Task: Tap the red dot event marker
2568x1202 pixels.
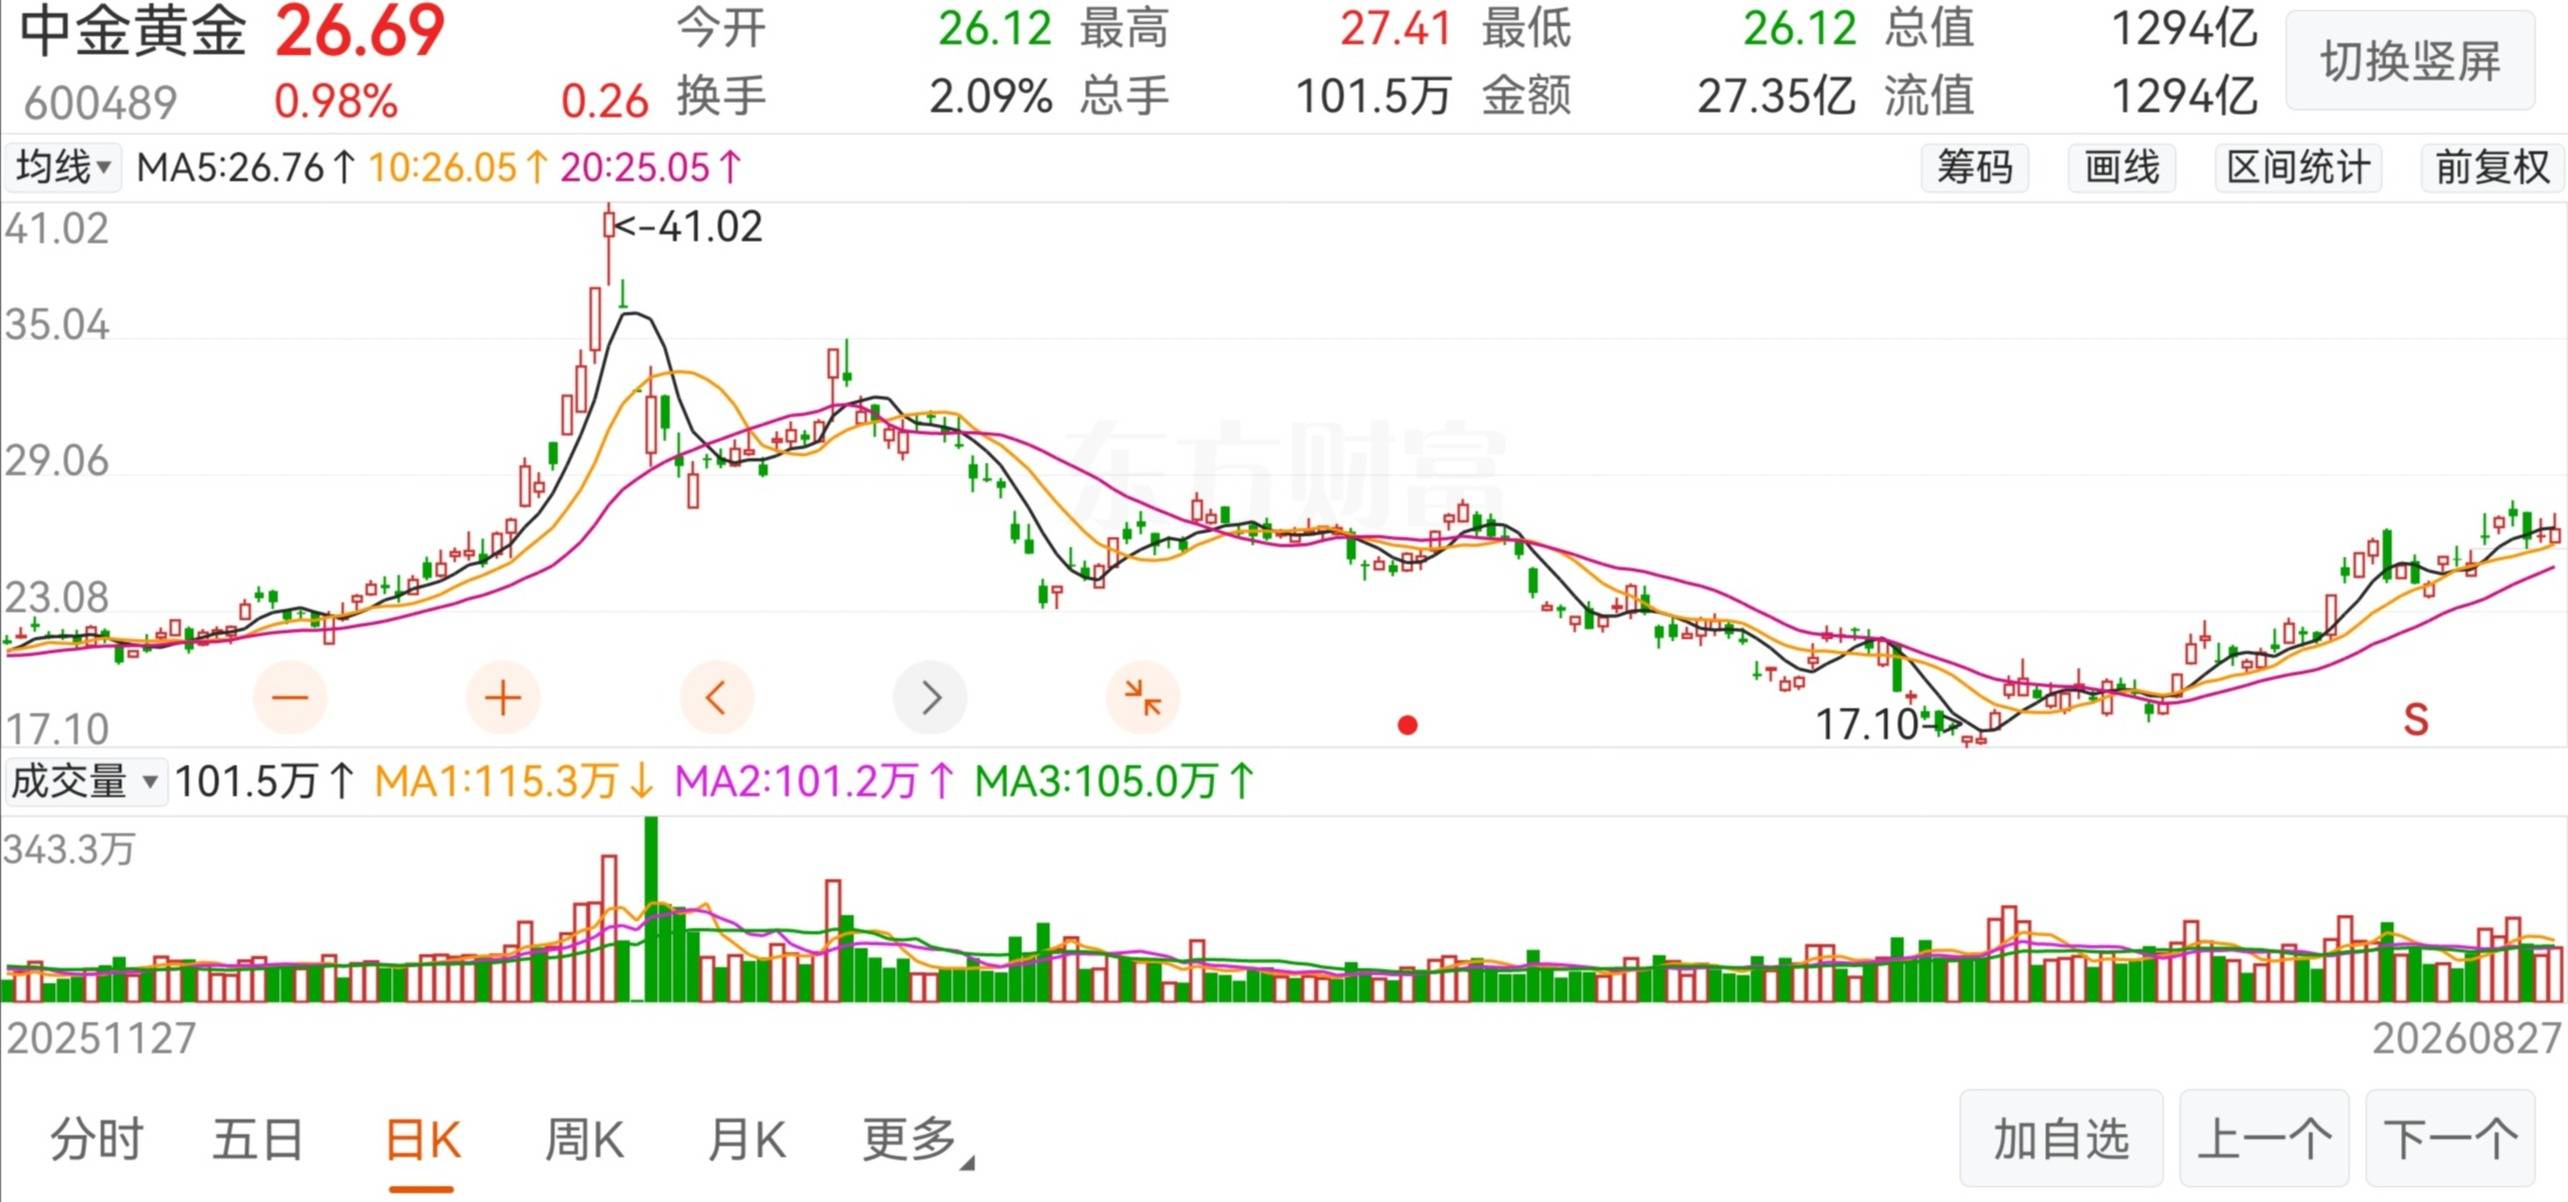Action: pyautogui.click(x=1407, y=725)
